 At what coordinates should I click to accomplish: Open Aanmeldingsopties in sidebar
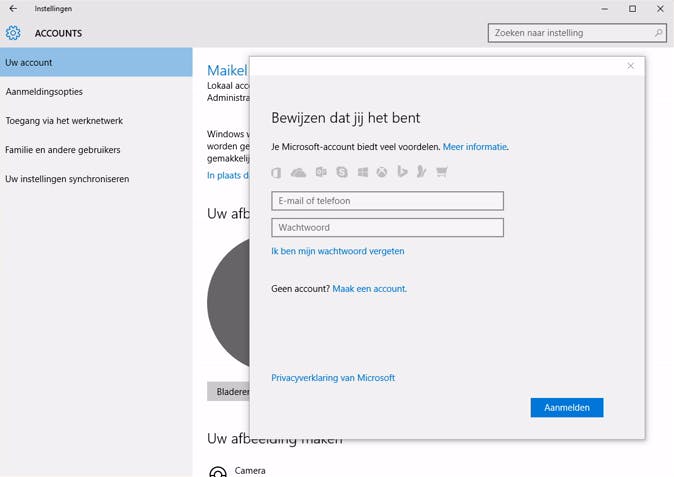click(96, 92)
